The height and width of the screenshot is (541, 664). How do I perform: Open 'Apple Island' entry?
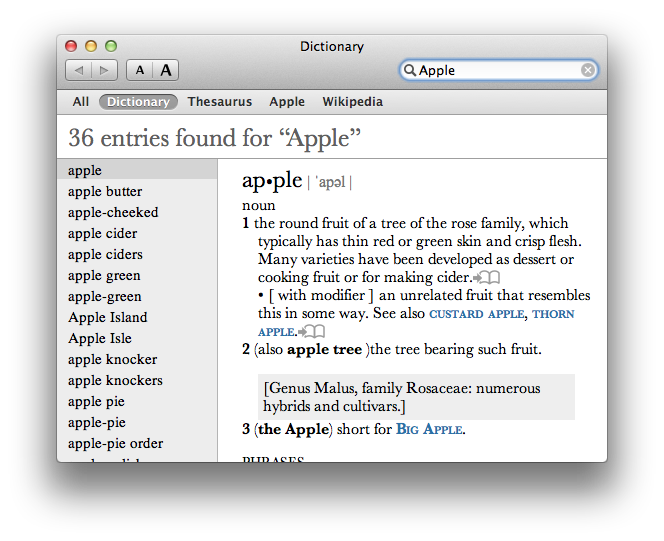(137, 317)
